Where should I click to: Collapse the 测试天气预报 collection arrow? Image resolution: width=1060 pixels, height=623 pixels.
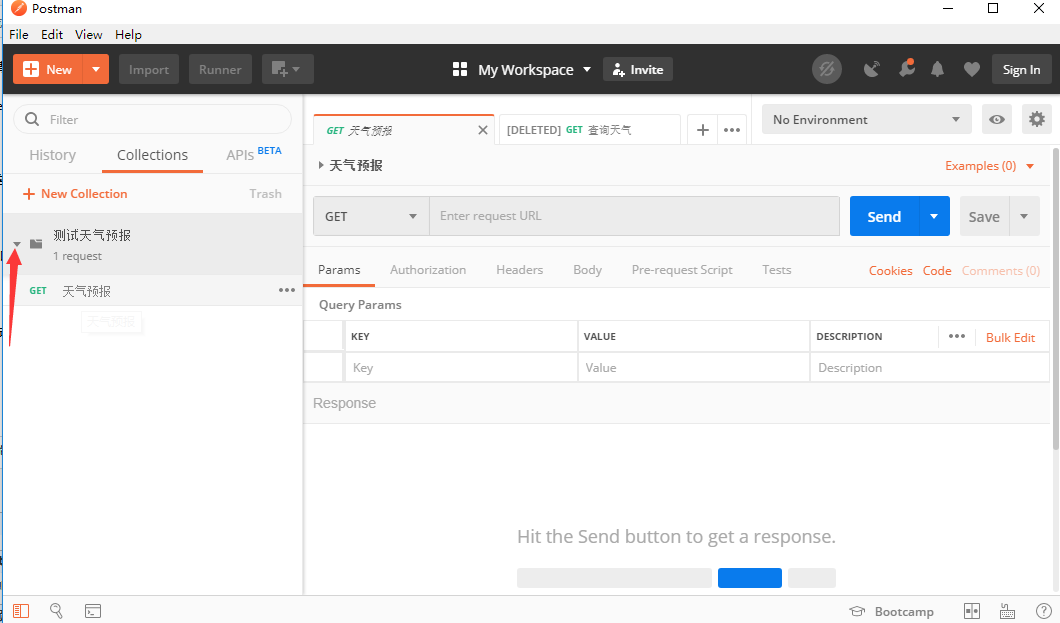pos(17,244)
